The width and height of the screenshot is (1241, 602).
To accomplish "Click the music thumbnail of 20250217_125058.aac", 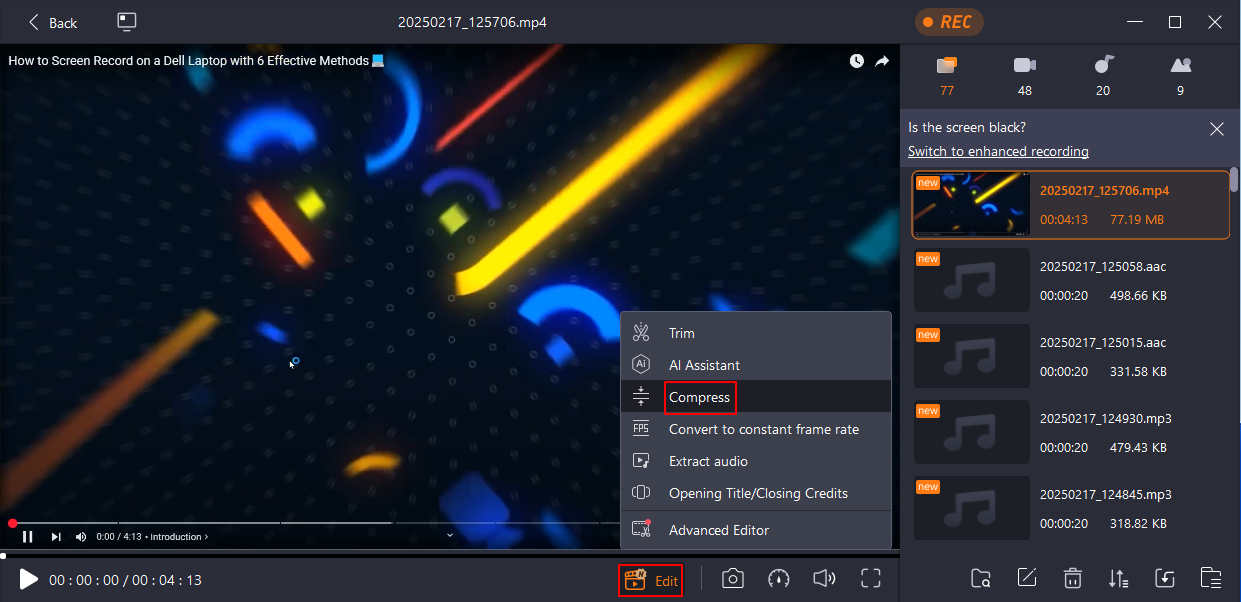I will click(972, 281).
